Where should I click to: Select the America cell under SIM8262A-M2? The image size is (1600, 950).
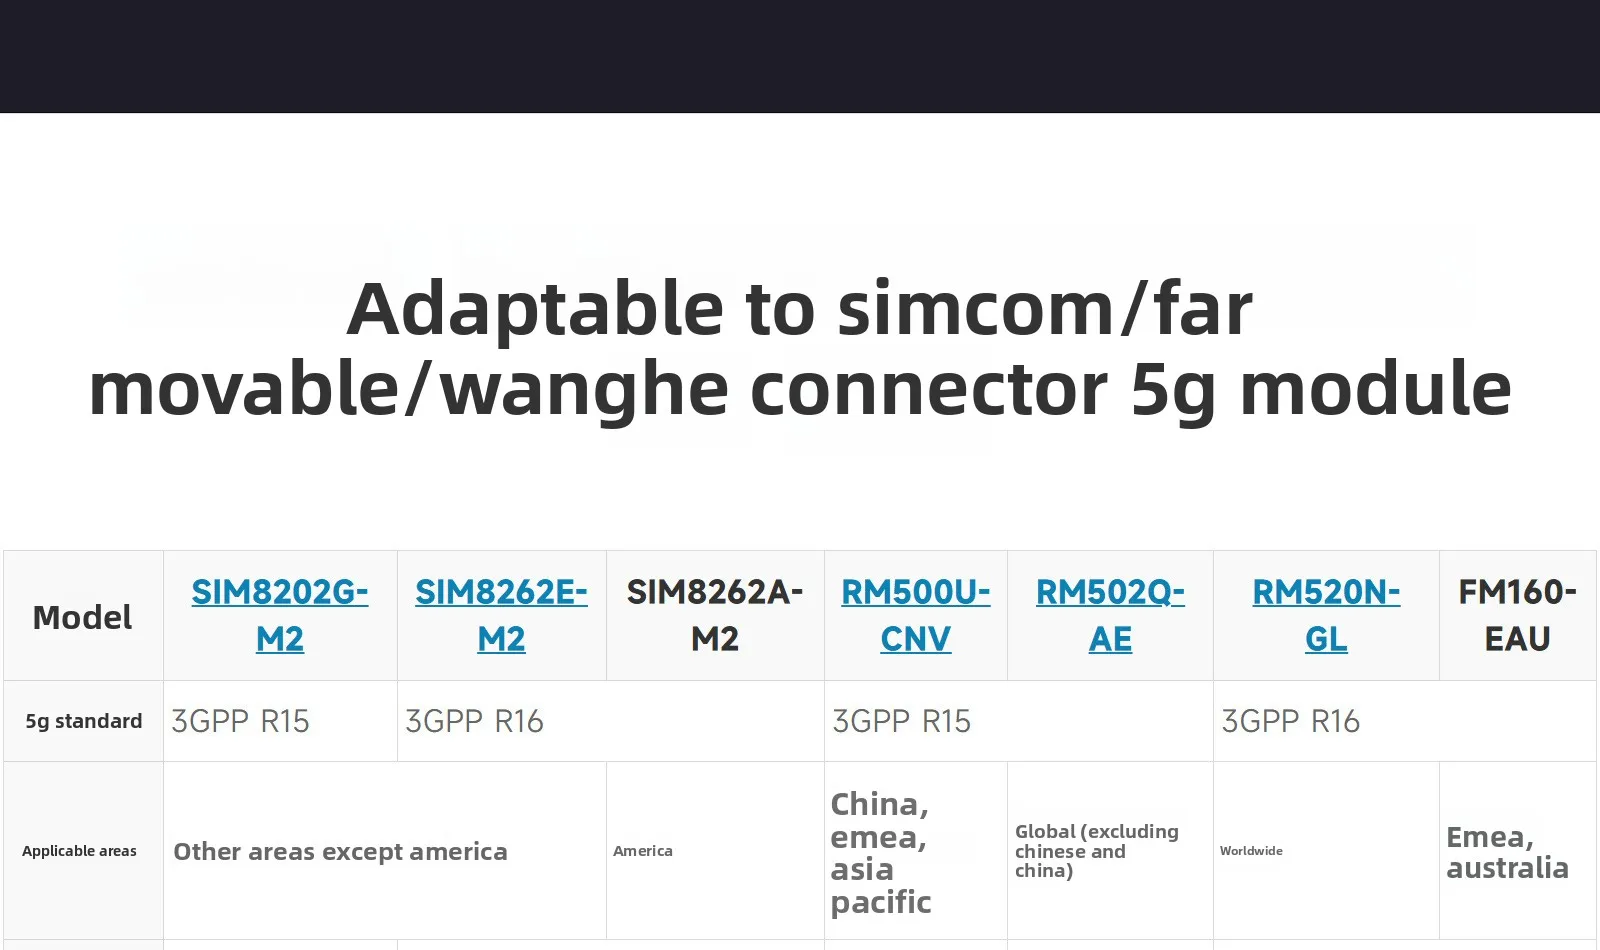pyautogui.click(x=643, y=851)
